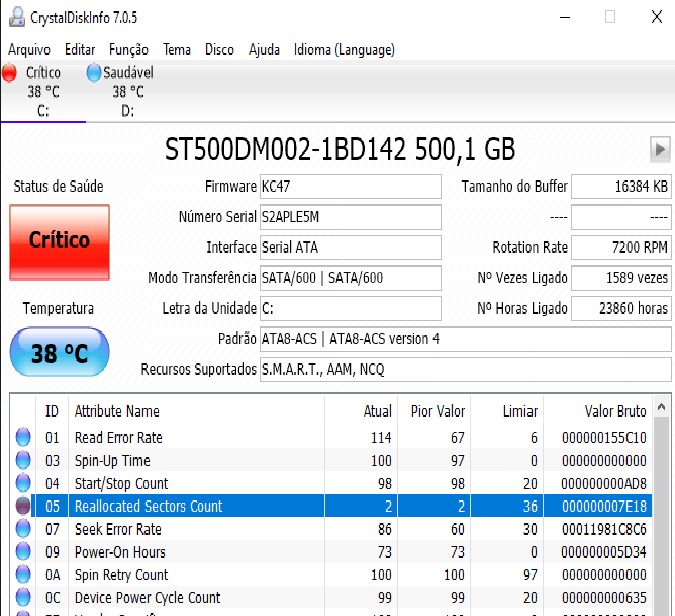This screenshot has width=675, height=616.
Task: Click status orb of Spin Retry Count row
Action: (23, 574)
